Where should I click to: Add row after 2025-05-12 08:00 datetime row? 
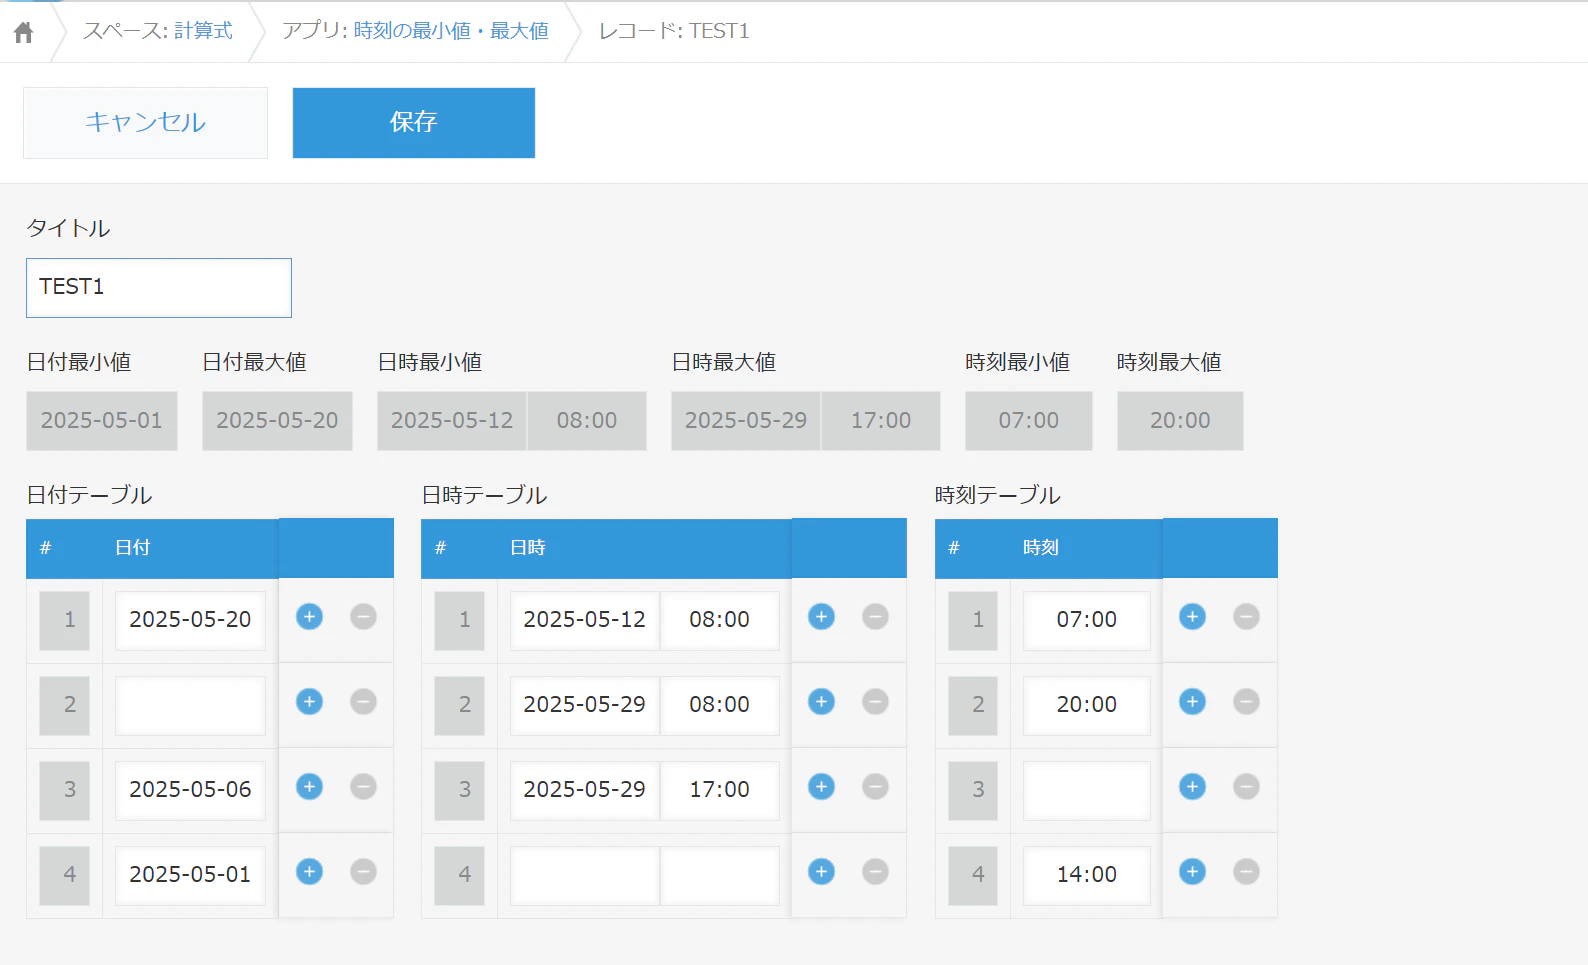pyautogui.click(x=822, y=617)
